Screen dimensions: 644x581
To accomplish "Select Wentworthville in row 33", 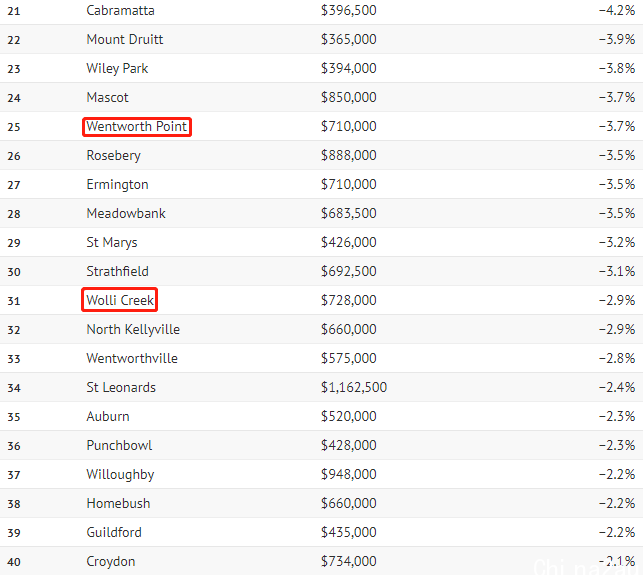I will point(132,358).
